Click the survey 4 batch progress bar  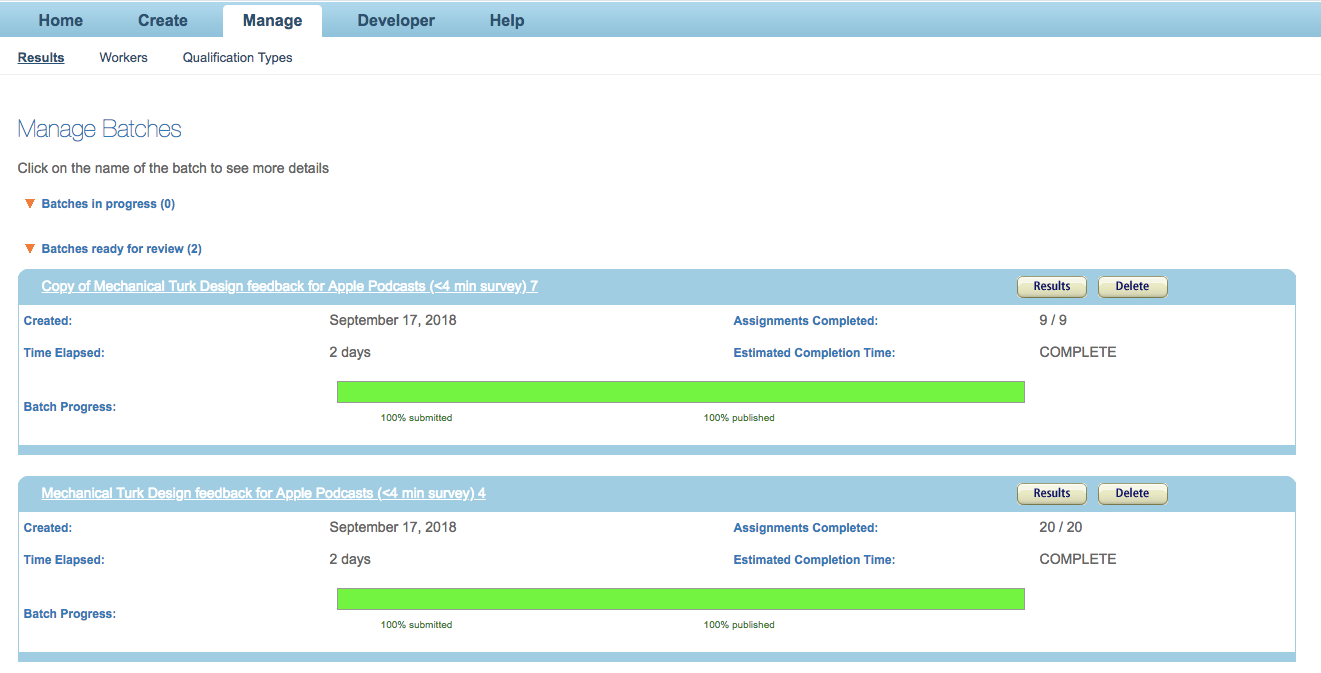tap(680, 598)
